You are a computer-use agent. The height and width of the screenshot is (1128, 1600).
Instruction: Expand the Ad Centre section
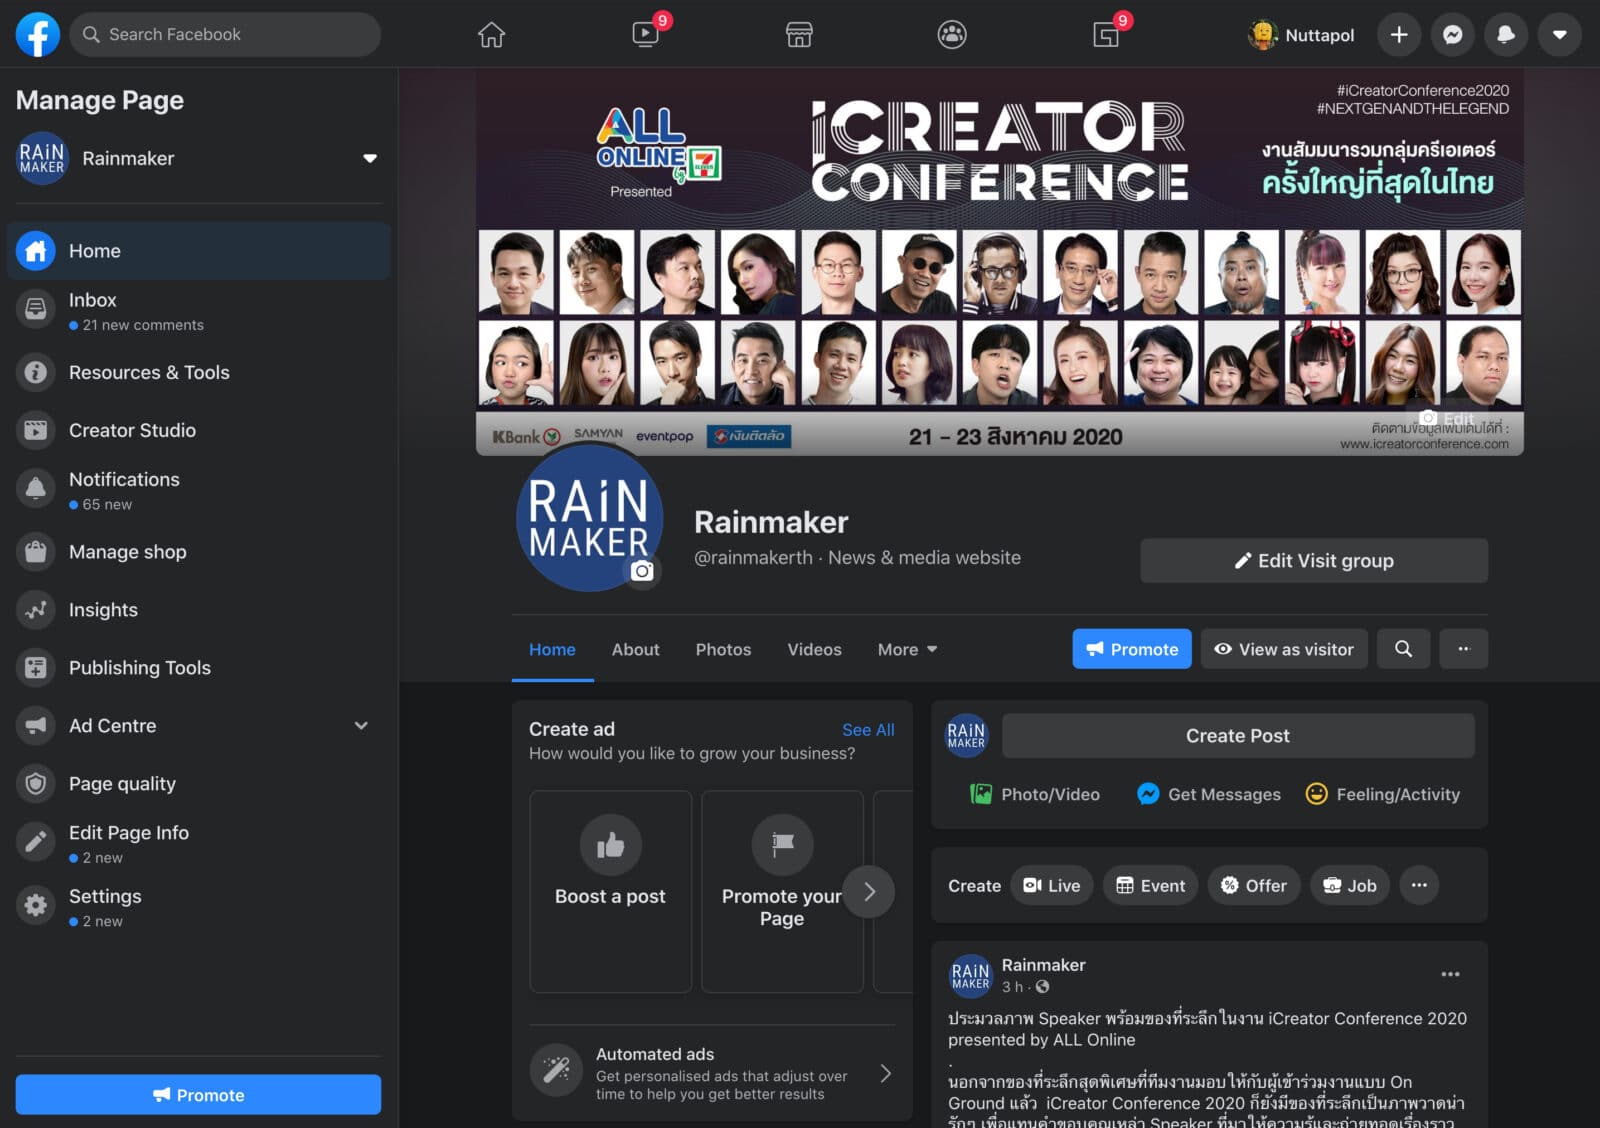click(361, 726)
